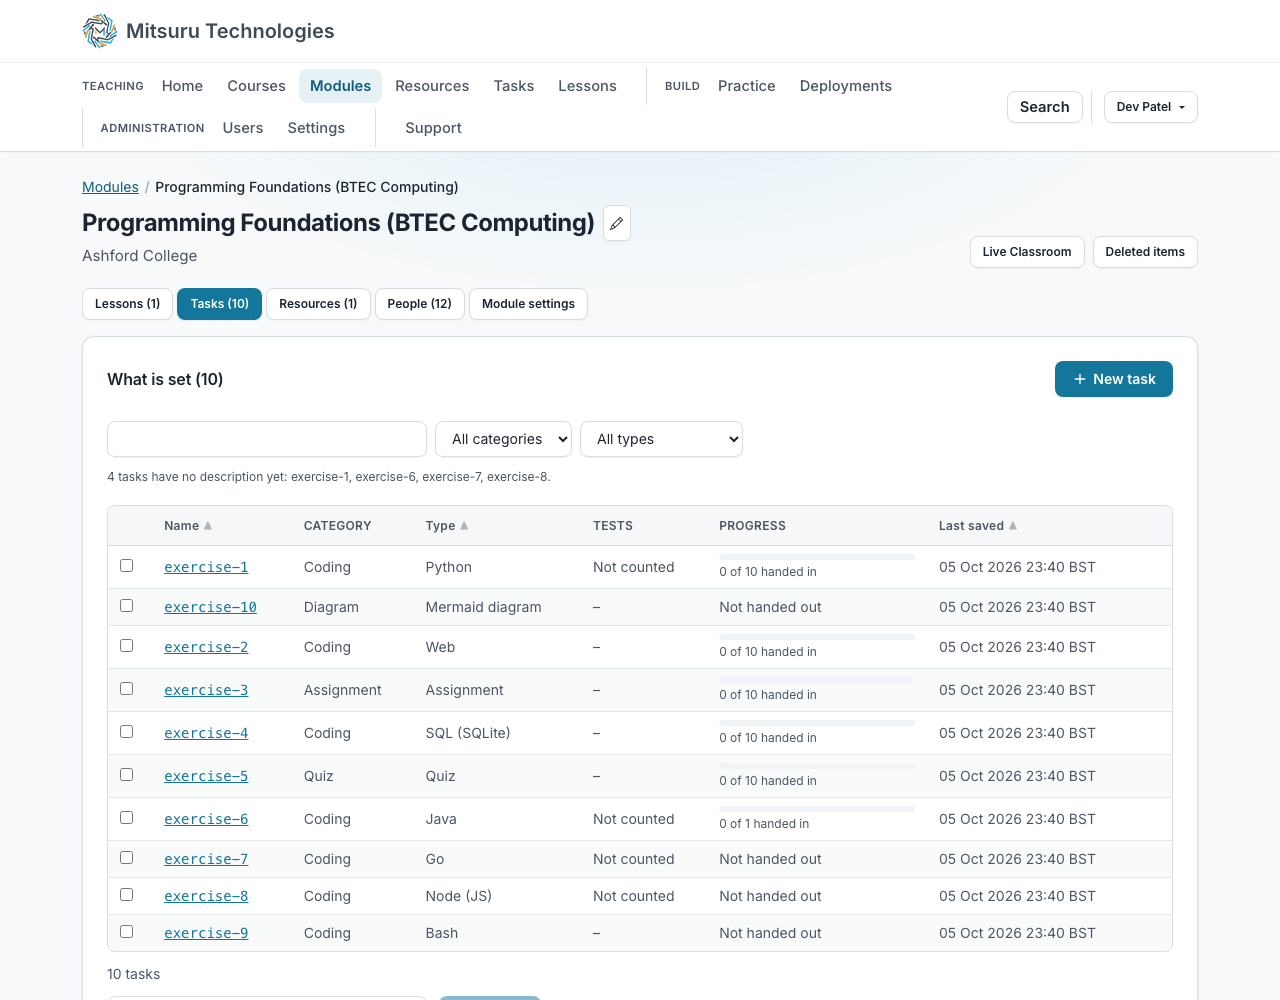
Task: Sort by Name column arrow
Action: click(208, 526)
